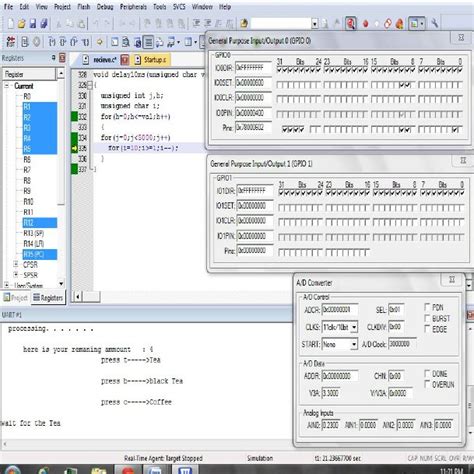The image size is (474, 474).
Task: Step out of the current function
Action: (x=74, y=42)
